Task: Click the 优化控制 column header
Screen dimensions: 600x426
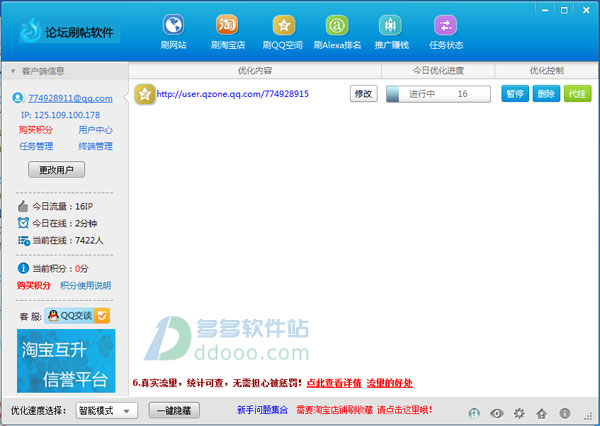Action: pyautogui.click(x=547, y=71)
